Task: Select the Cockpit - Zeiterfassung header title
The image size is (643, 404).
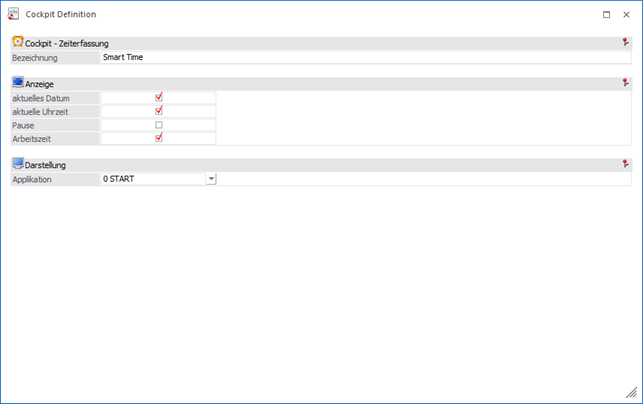Action: click(x=67, y=44)
